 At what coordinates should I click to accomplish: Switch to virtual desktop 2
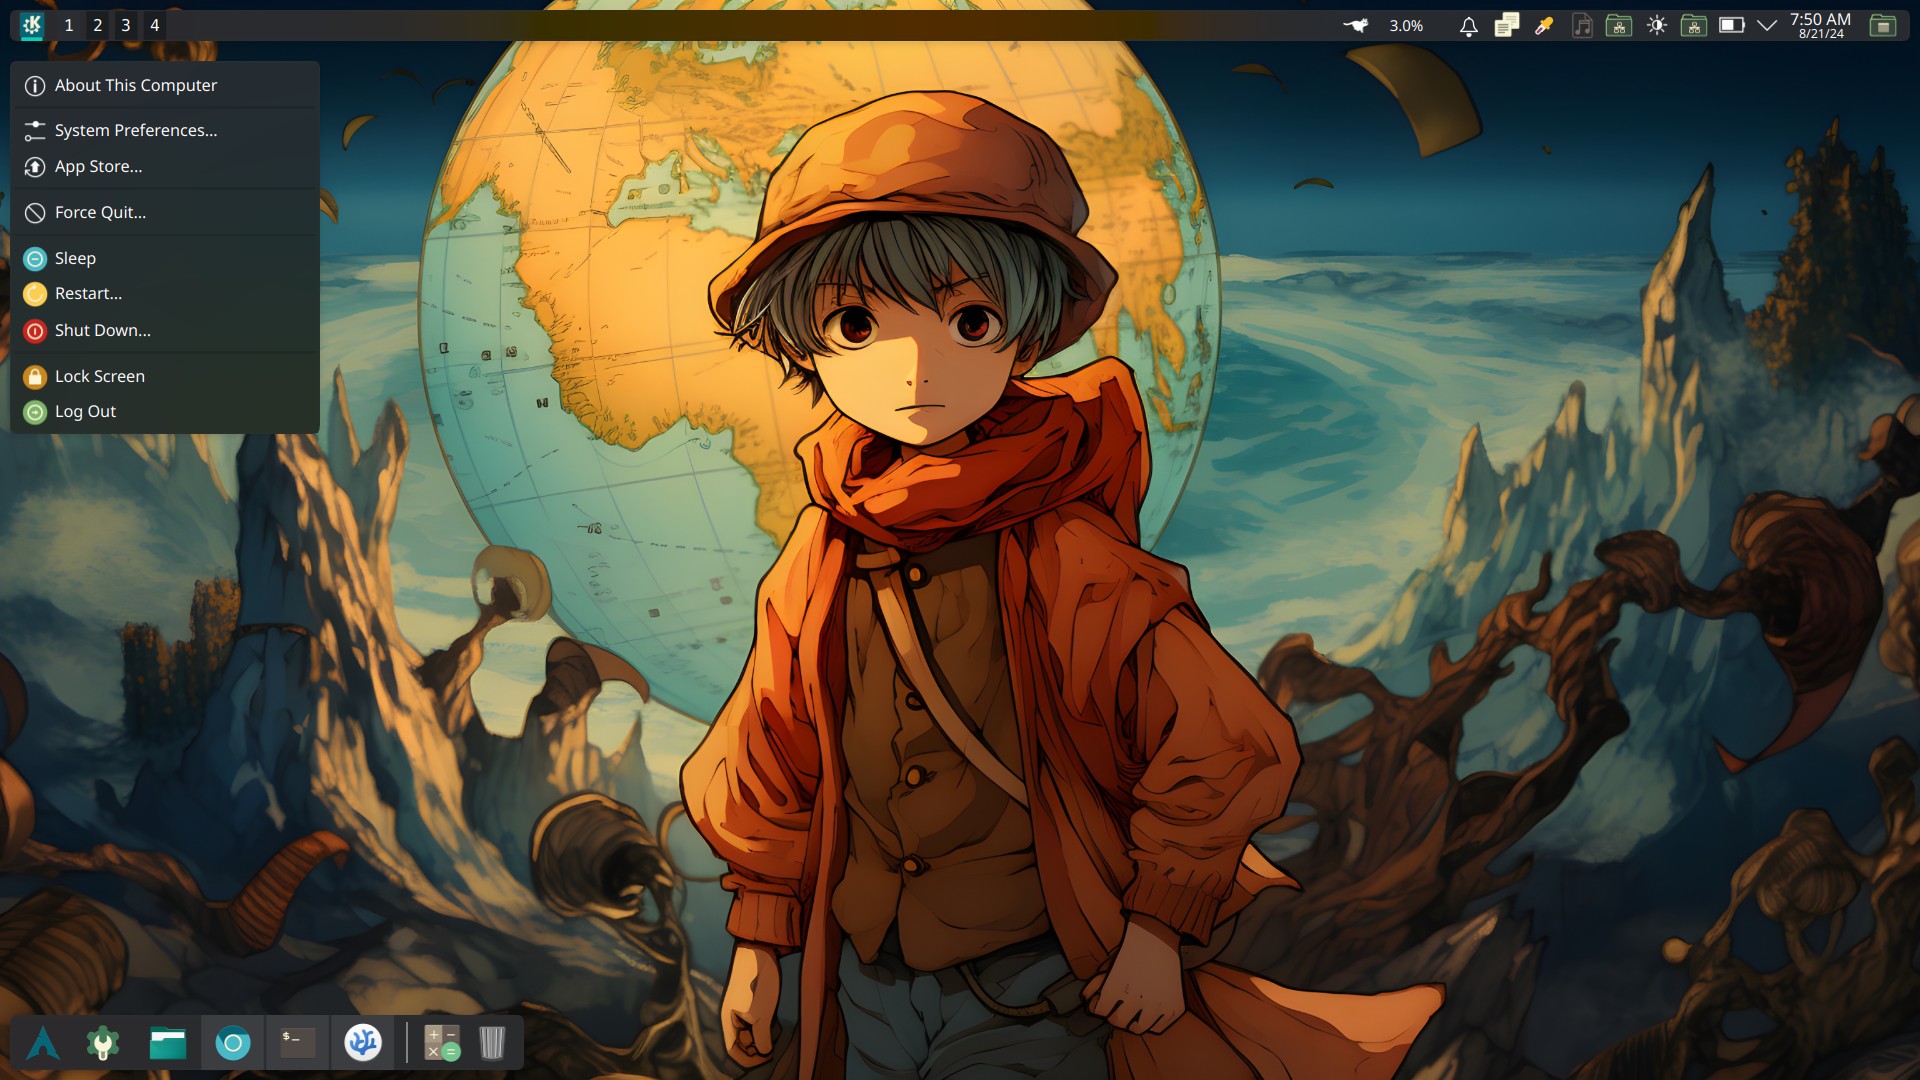coord(98,26)
